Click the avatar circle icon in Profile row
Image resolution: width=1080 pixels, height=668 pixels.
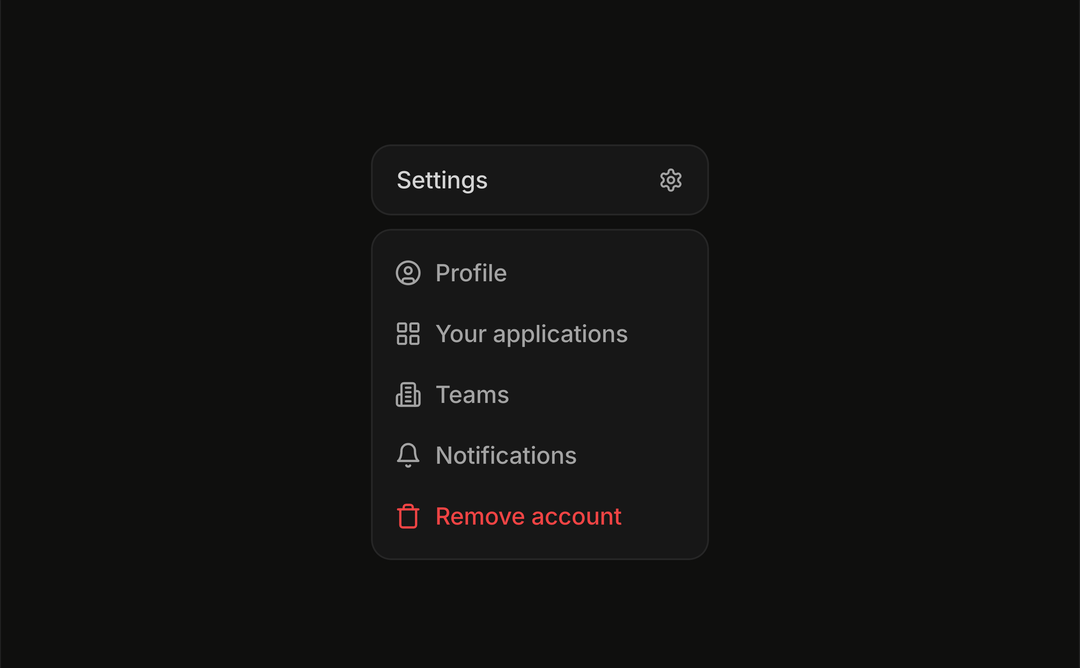408,272
